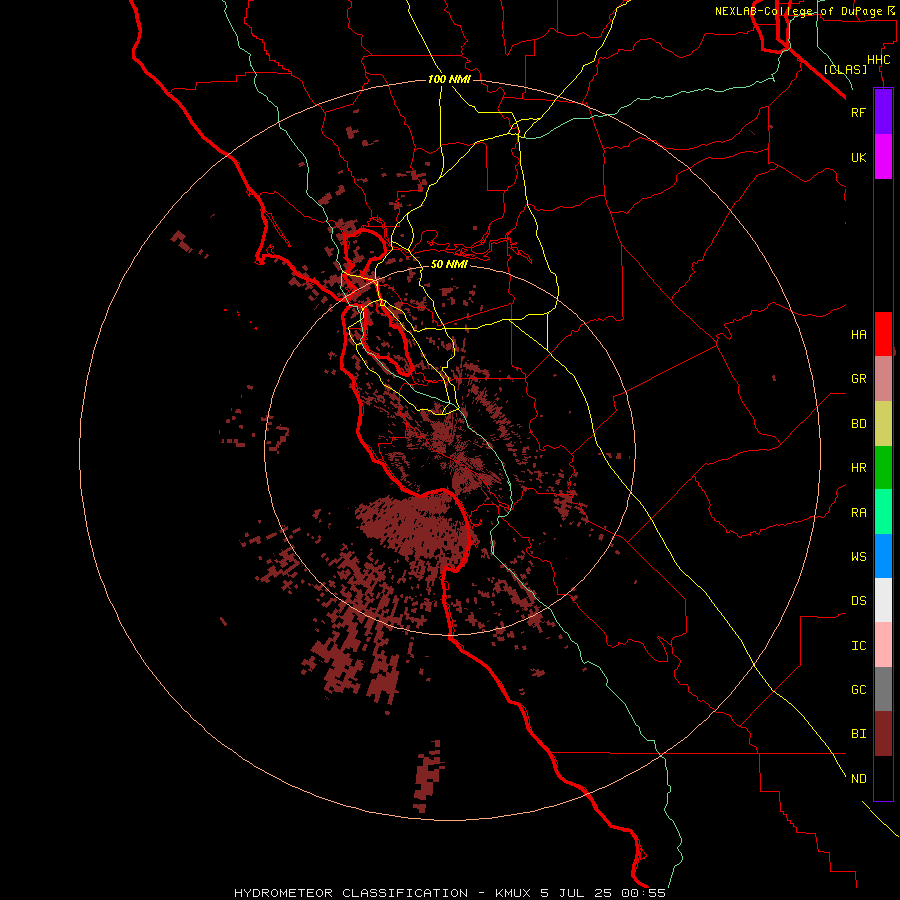Click the 50 NMI range ring label
The height and width of the screenshot is (900, 900).
tap(449, 264)
